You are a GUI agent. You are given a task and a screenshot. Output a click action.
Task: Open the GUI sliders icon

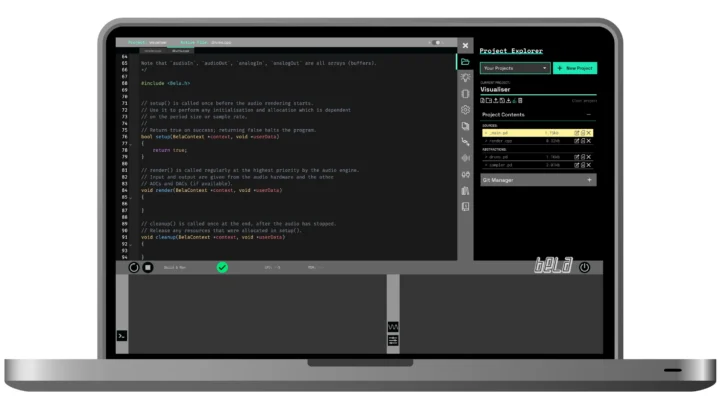pyautogui.click(x=393, y=341)
